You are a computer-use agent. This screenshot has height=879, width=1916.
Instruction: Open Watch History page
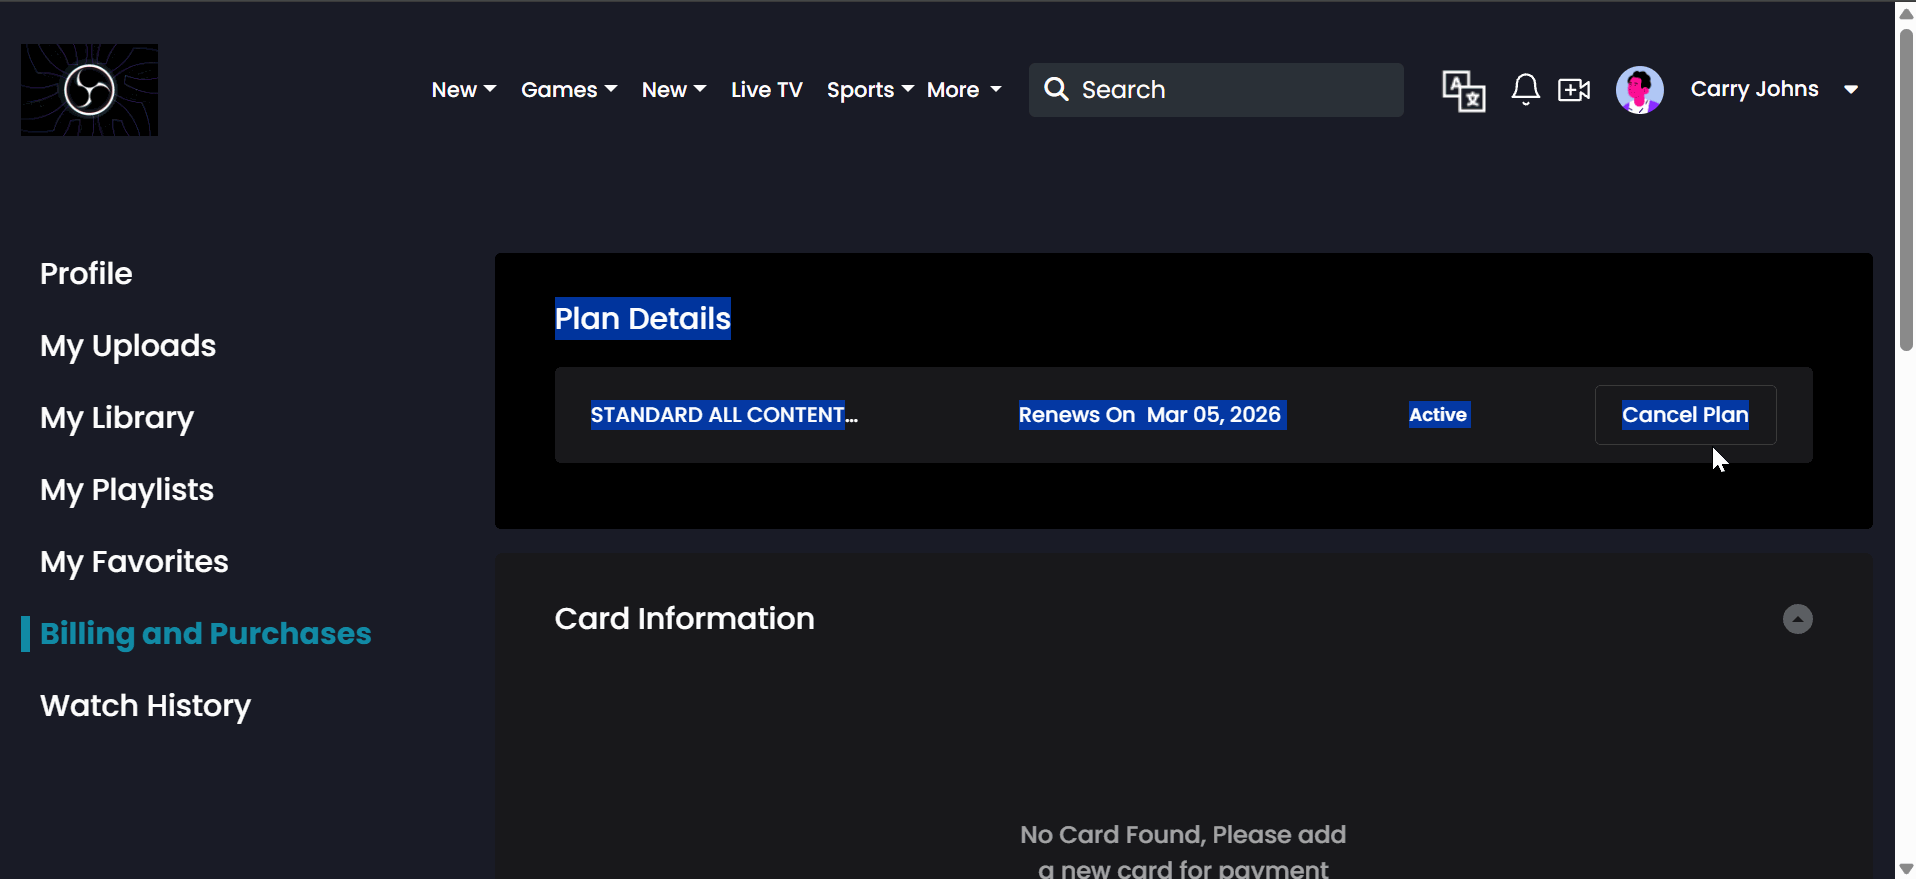point(145,706)
